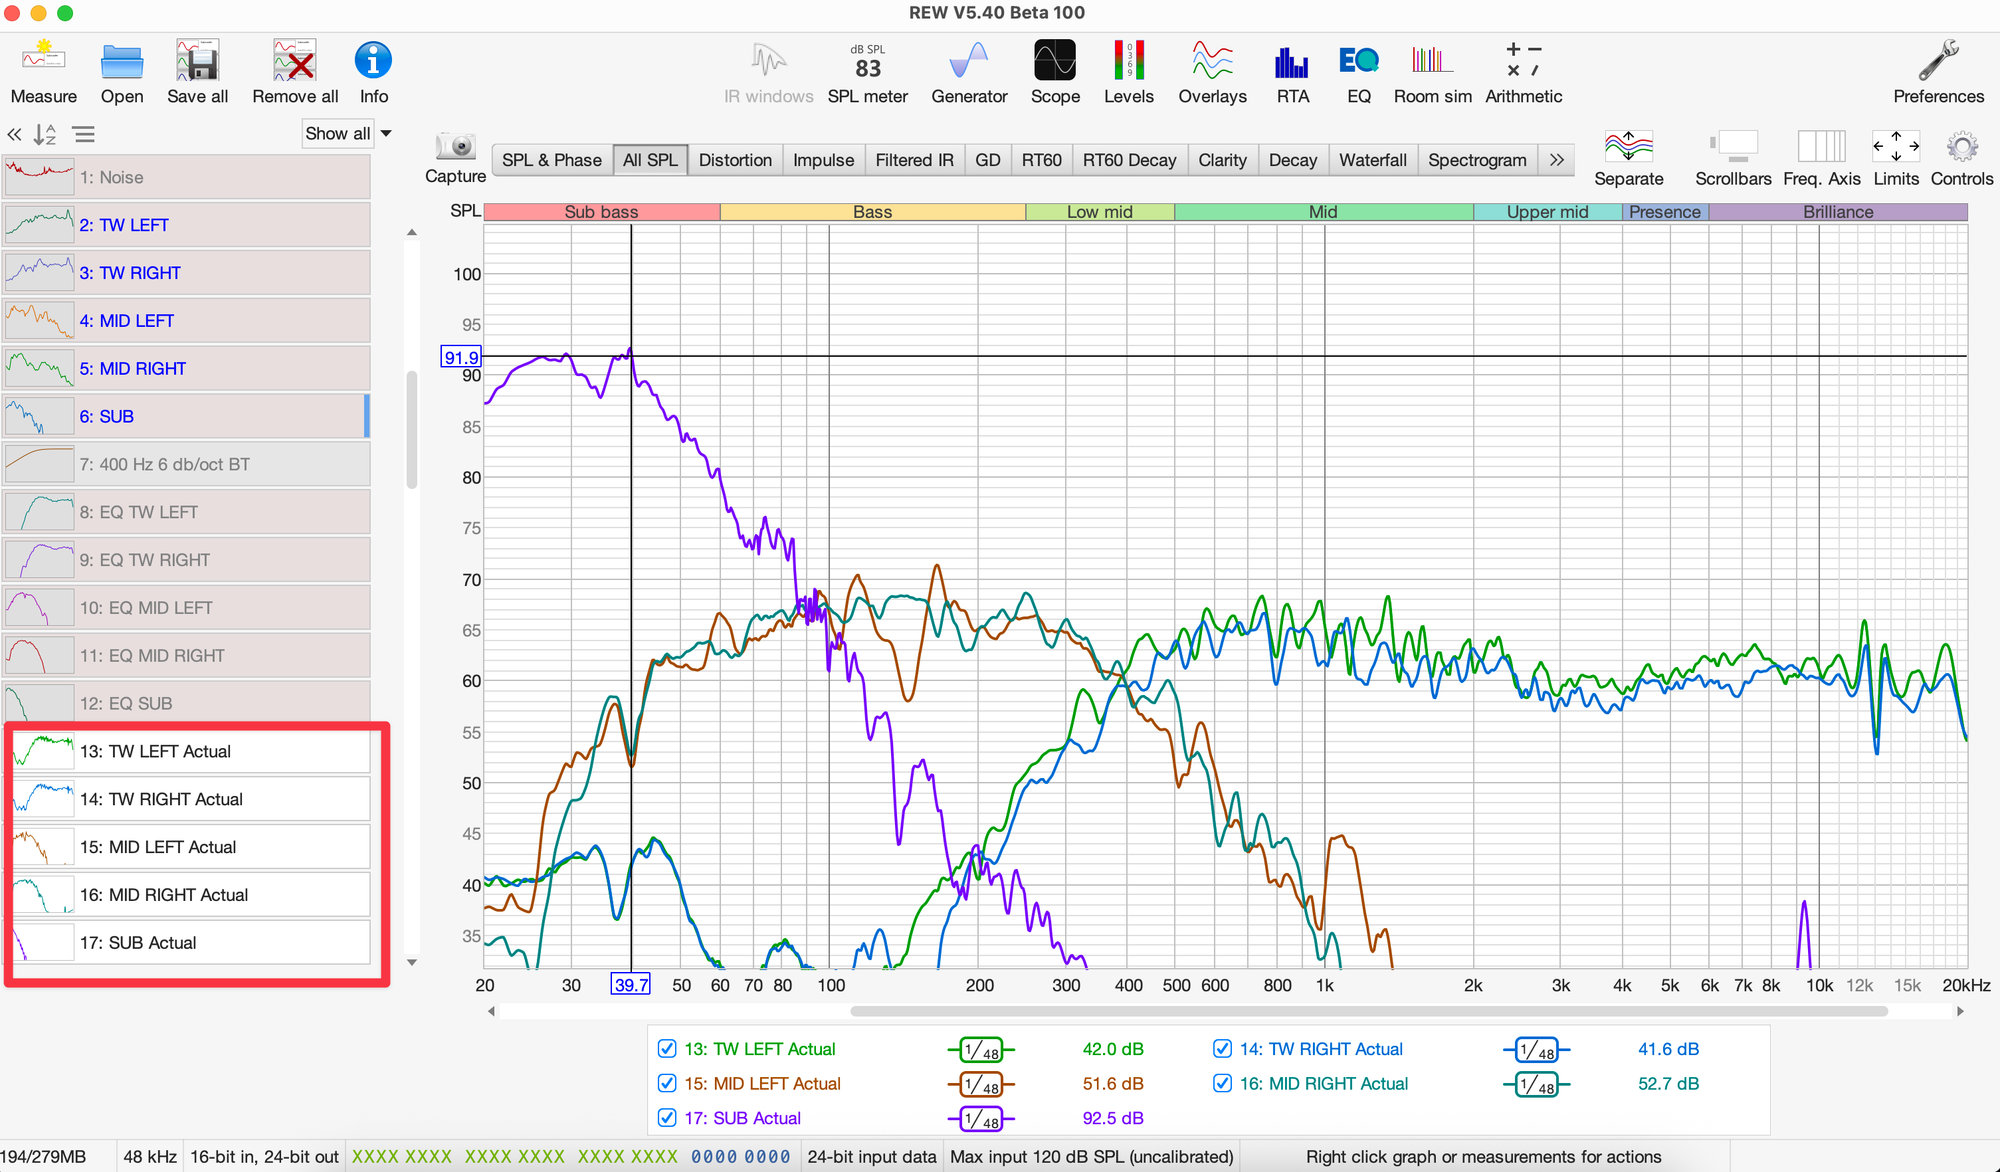The width and height of the screenshot is (2000, 1172).
Task: Switch to the Distortion tab
Action: click(735, 160)
